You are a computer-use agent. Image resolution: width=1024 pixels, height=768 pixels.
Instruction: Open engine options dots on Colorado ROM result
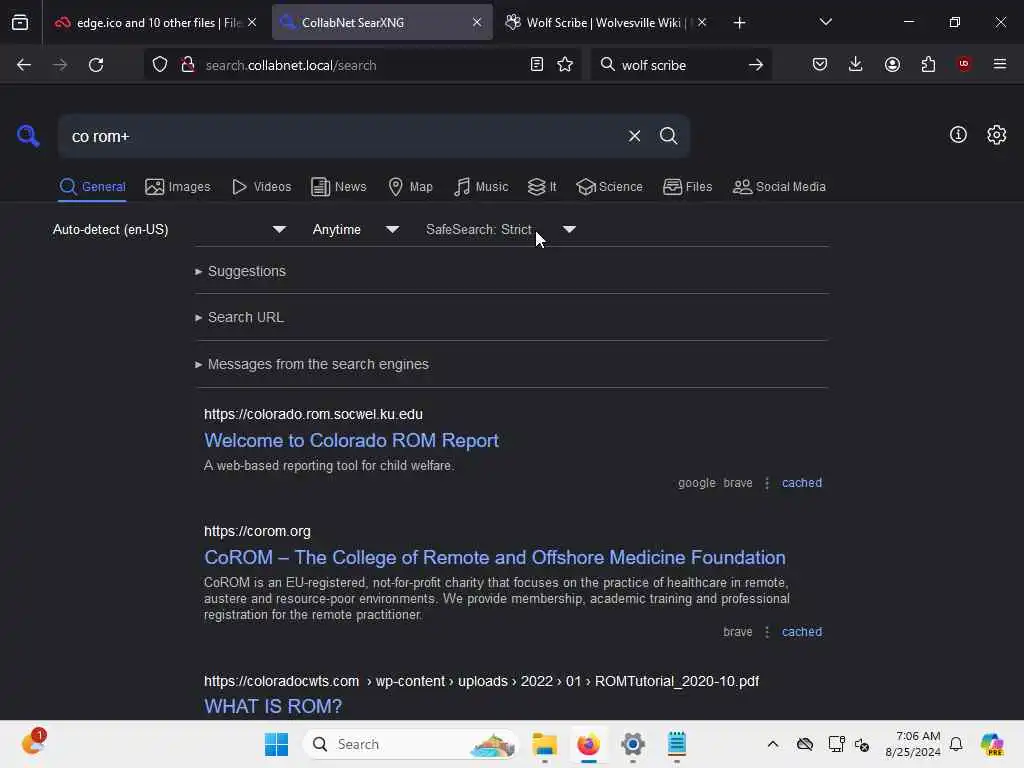point(767,483)
